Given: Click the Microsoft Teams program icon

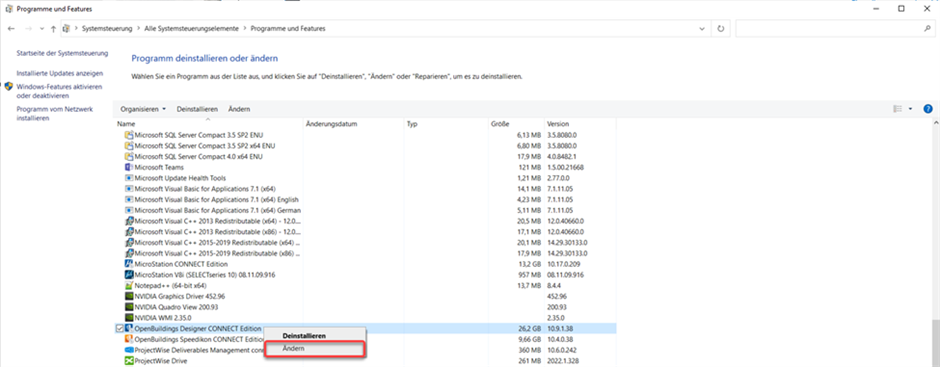Looking at the screenshot, I should 128,167.
